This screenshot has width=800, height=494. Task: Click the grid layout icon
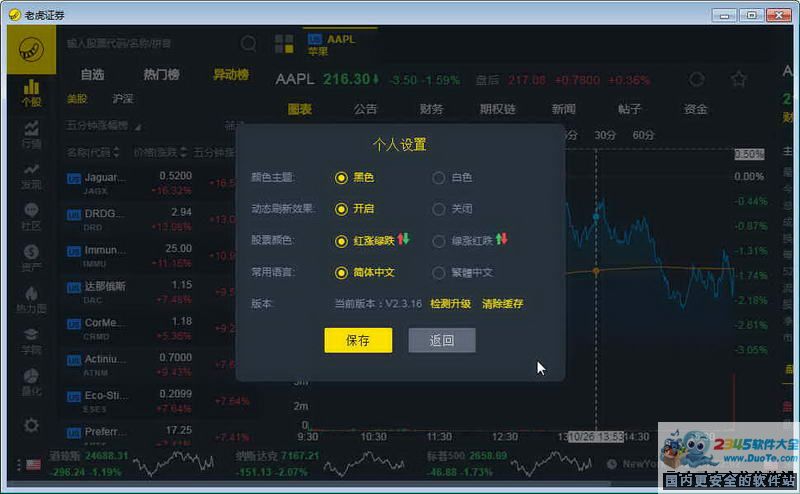[284, 44]
